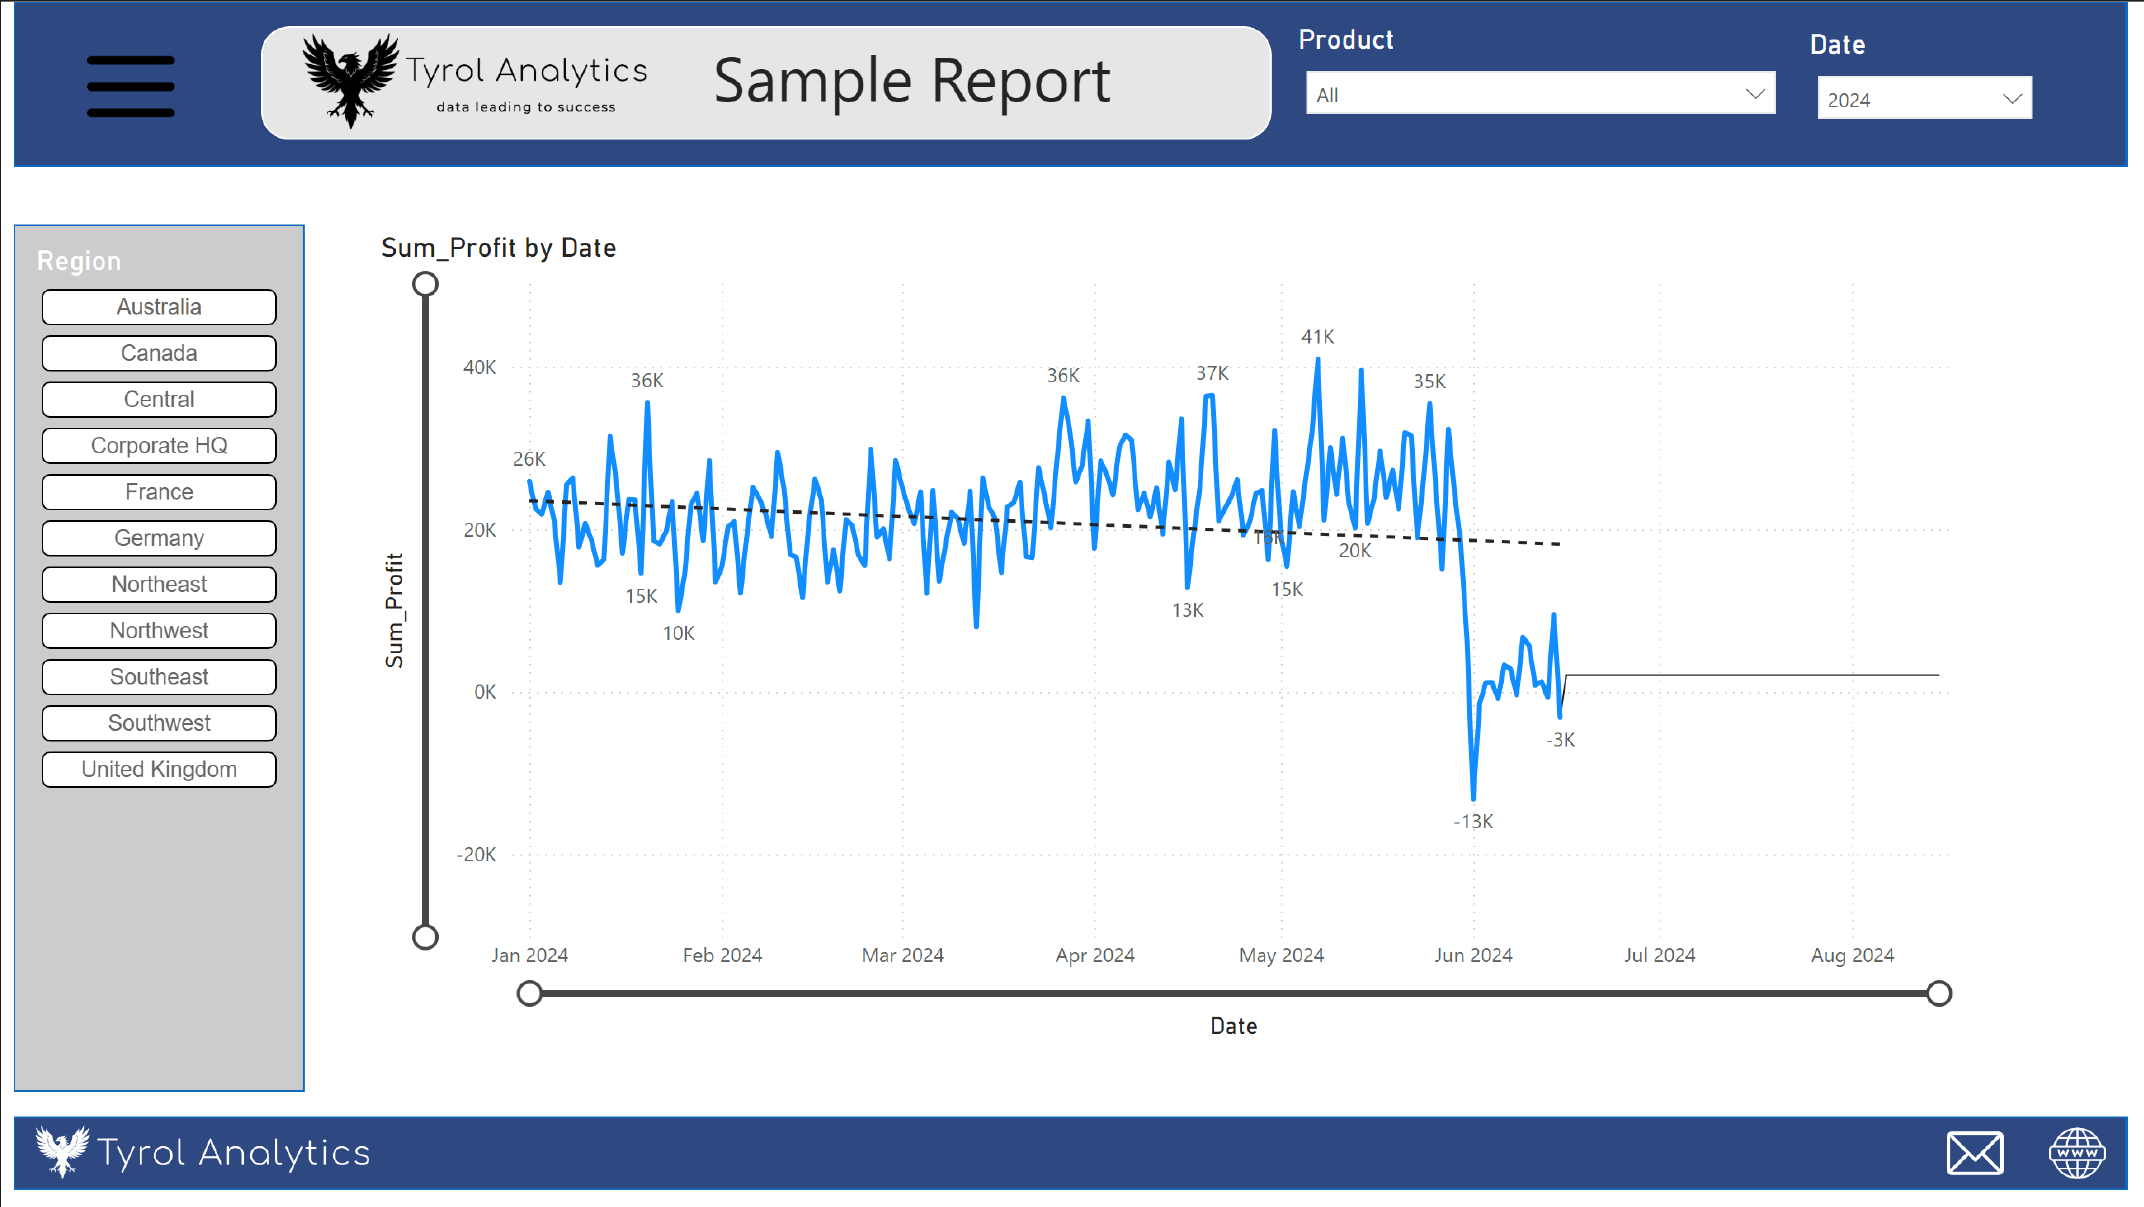The width and height of the screenshot is (2144, 1207).
Task: Select United Kingdom region button
Action: [x=159, y=769]
